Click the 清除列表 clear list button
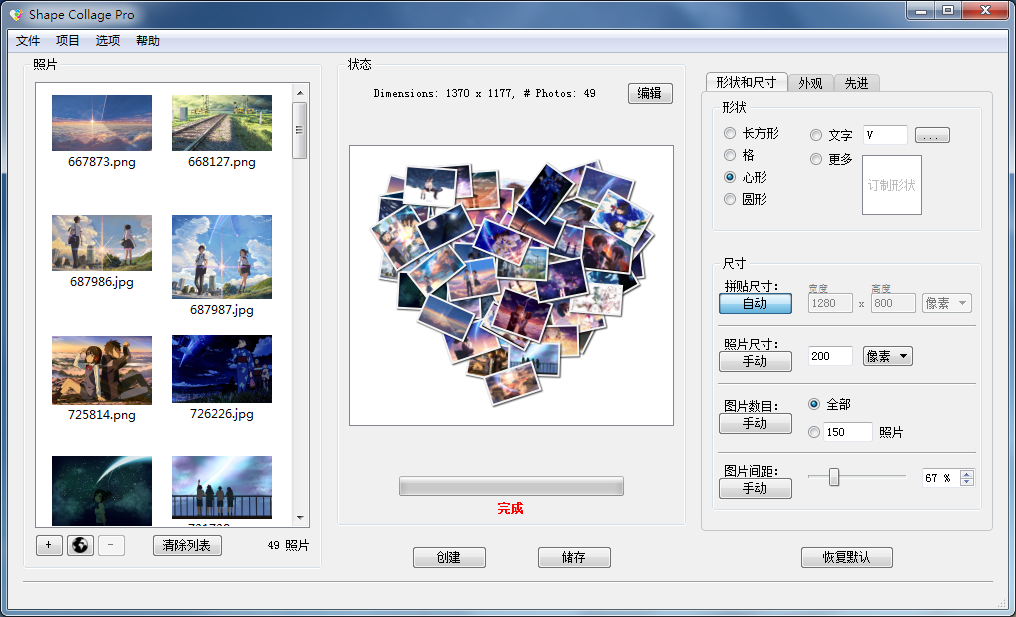The width and height of the screenshot is (1016, 617). (x=187, y=546)
